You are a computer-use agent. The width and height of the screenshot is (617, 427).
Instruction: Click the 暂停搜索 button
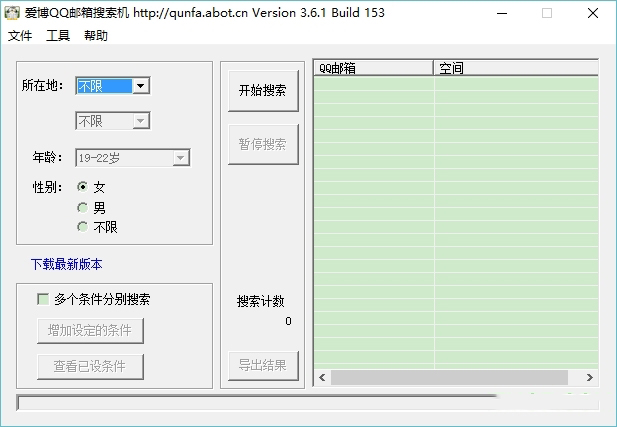[263, 144]
